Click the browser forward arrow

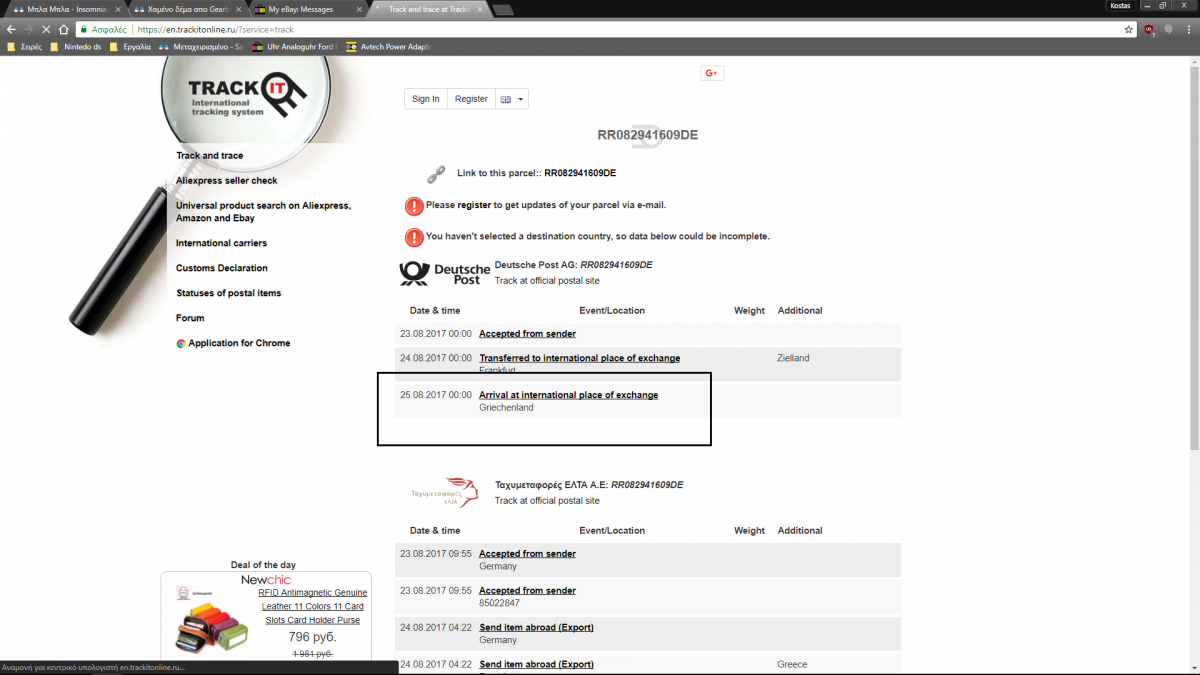point(29,29)
